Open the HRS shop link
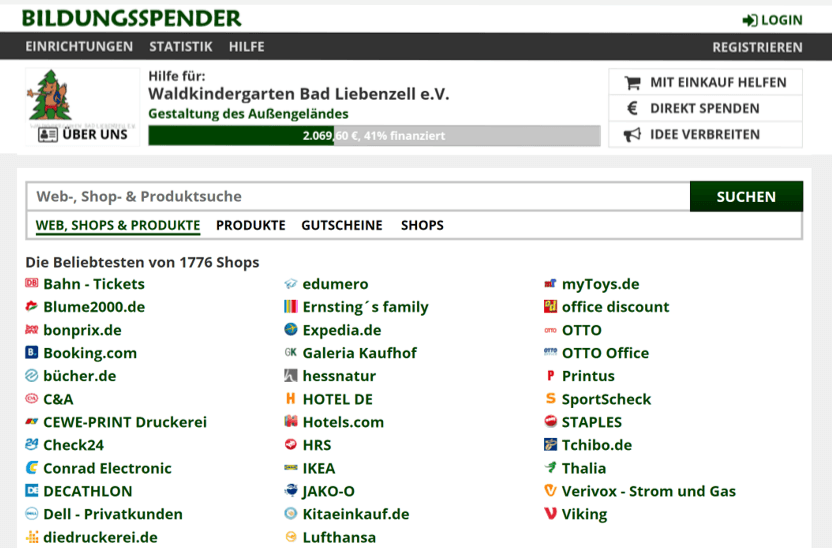832x548 pixels. [317, 445]
